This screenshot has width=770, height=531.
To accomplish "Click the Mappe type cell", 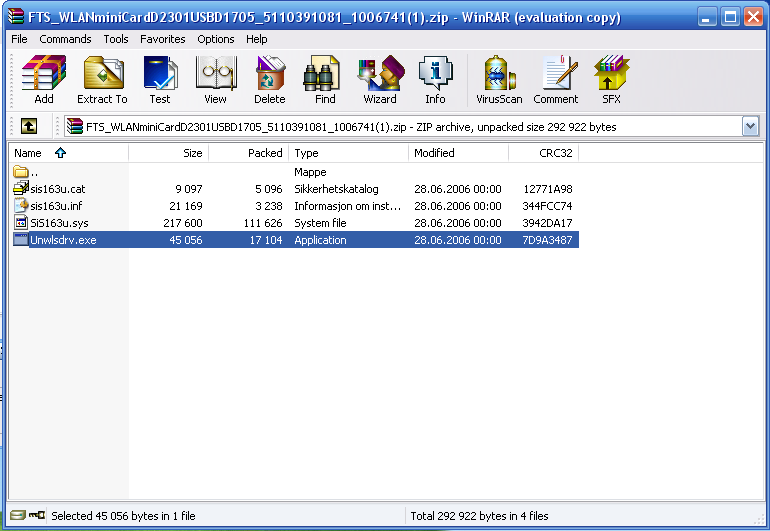I will [x=310, y=172].
